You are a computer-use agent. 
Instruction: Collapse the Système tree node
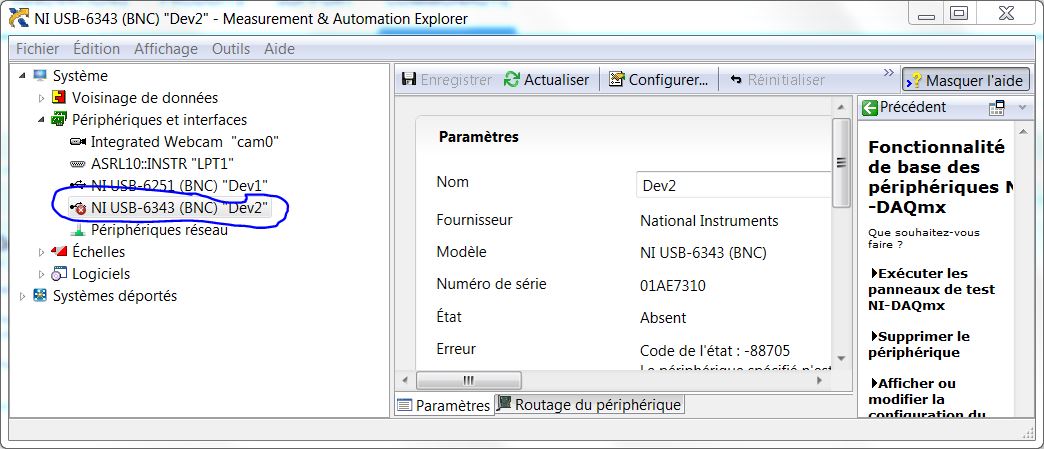23,76
